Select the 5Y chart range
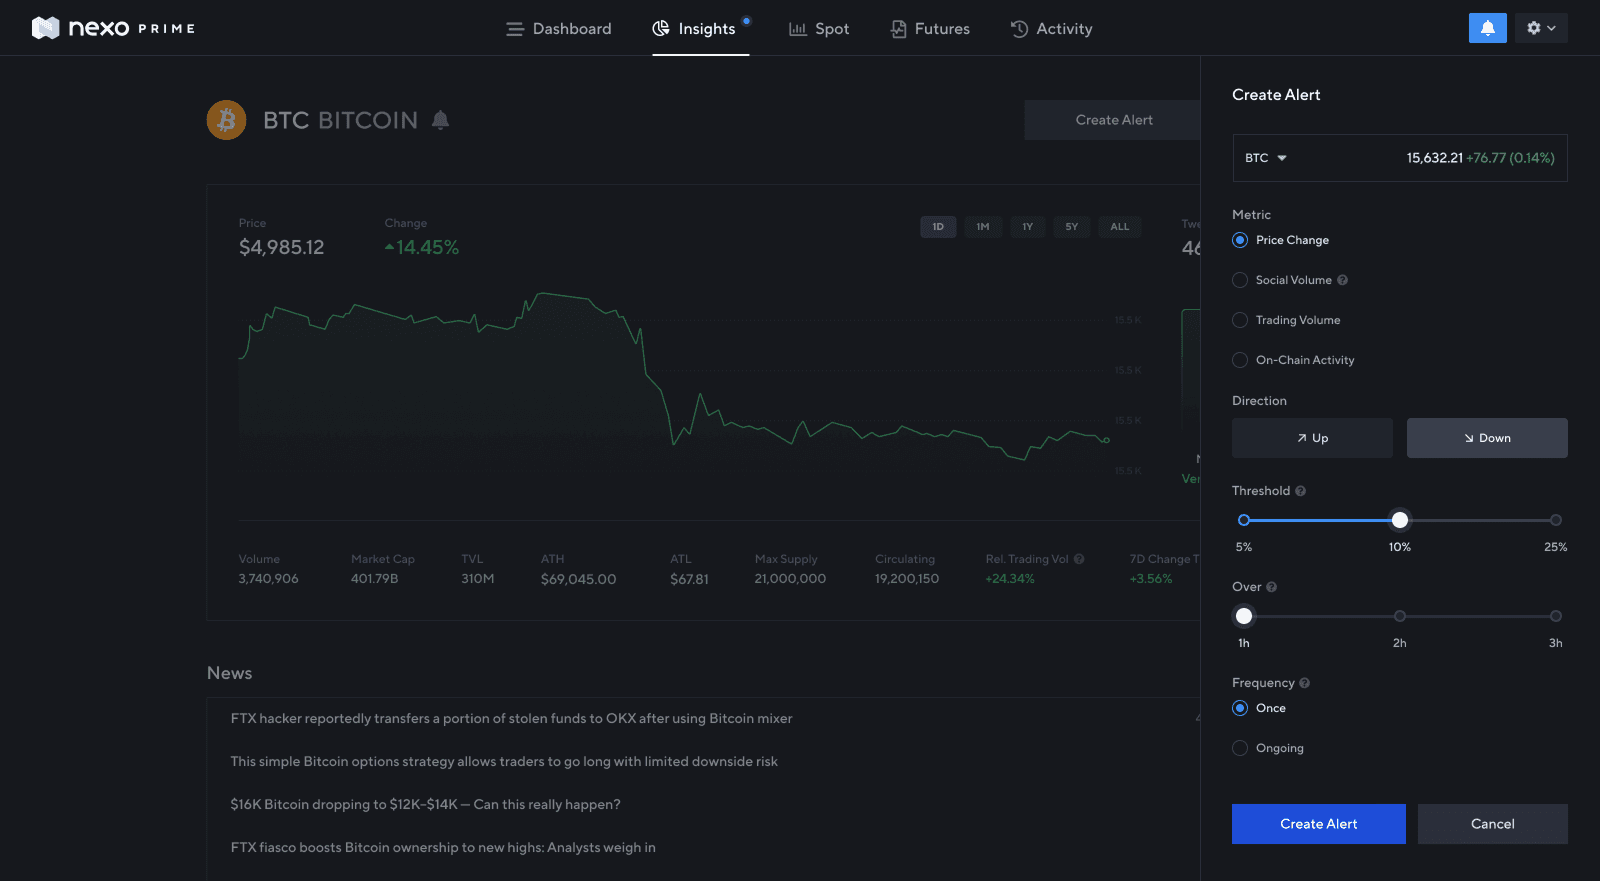This screenshot has width=1600, height=881. [x=1072, y=227]
